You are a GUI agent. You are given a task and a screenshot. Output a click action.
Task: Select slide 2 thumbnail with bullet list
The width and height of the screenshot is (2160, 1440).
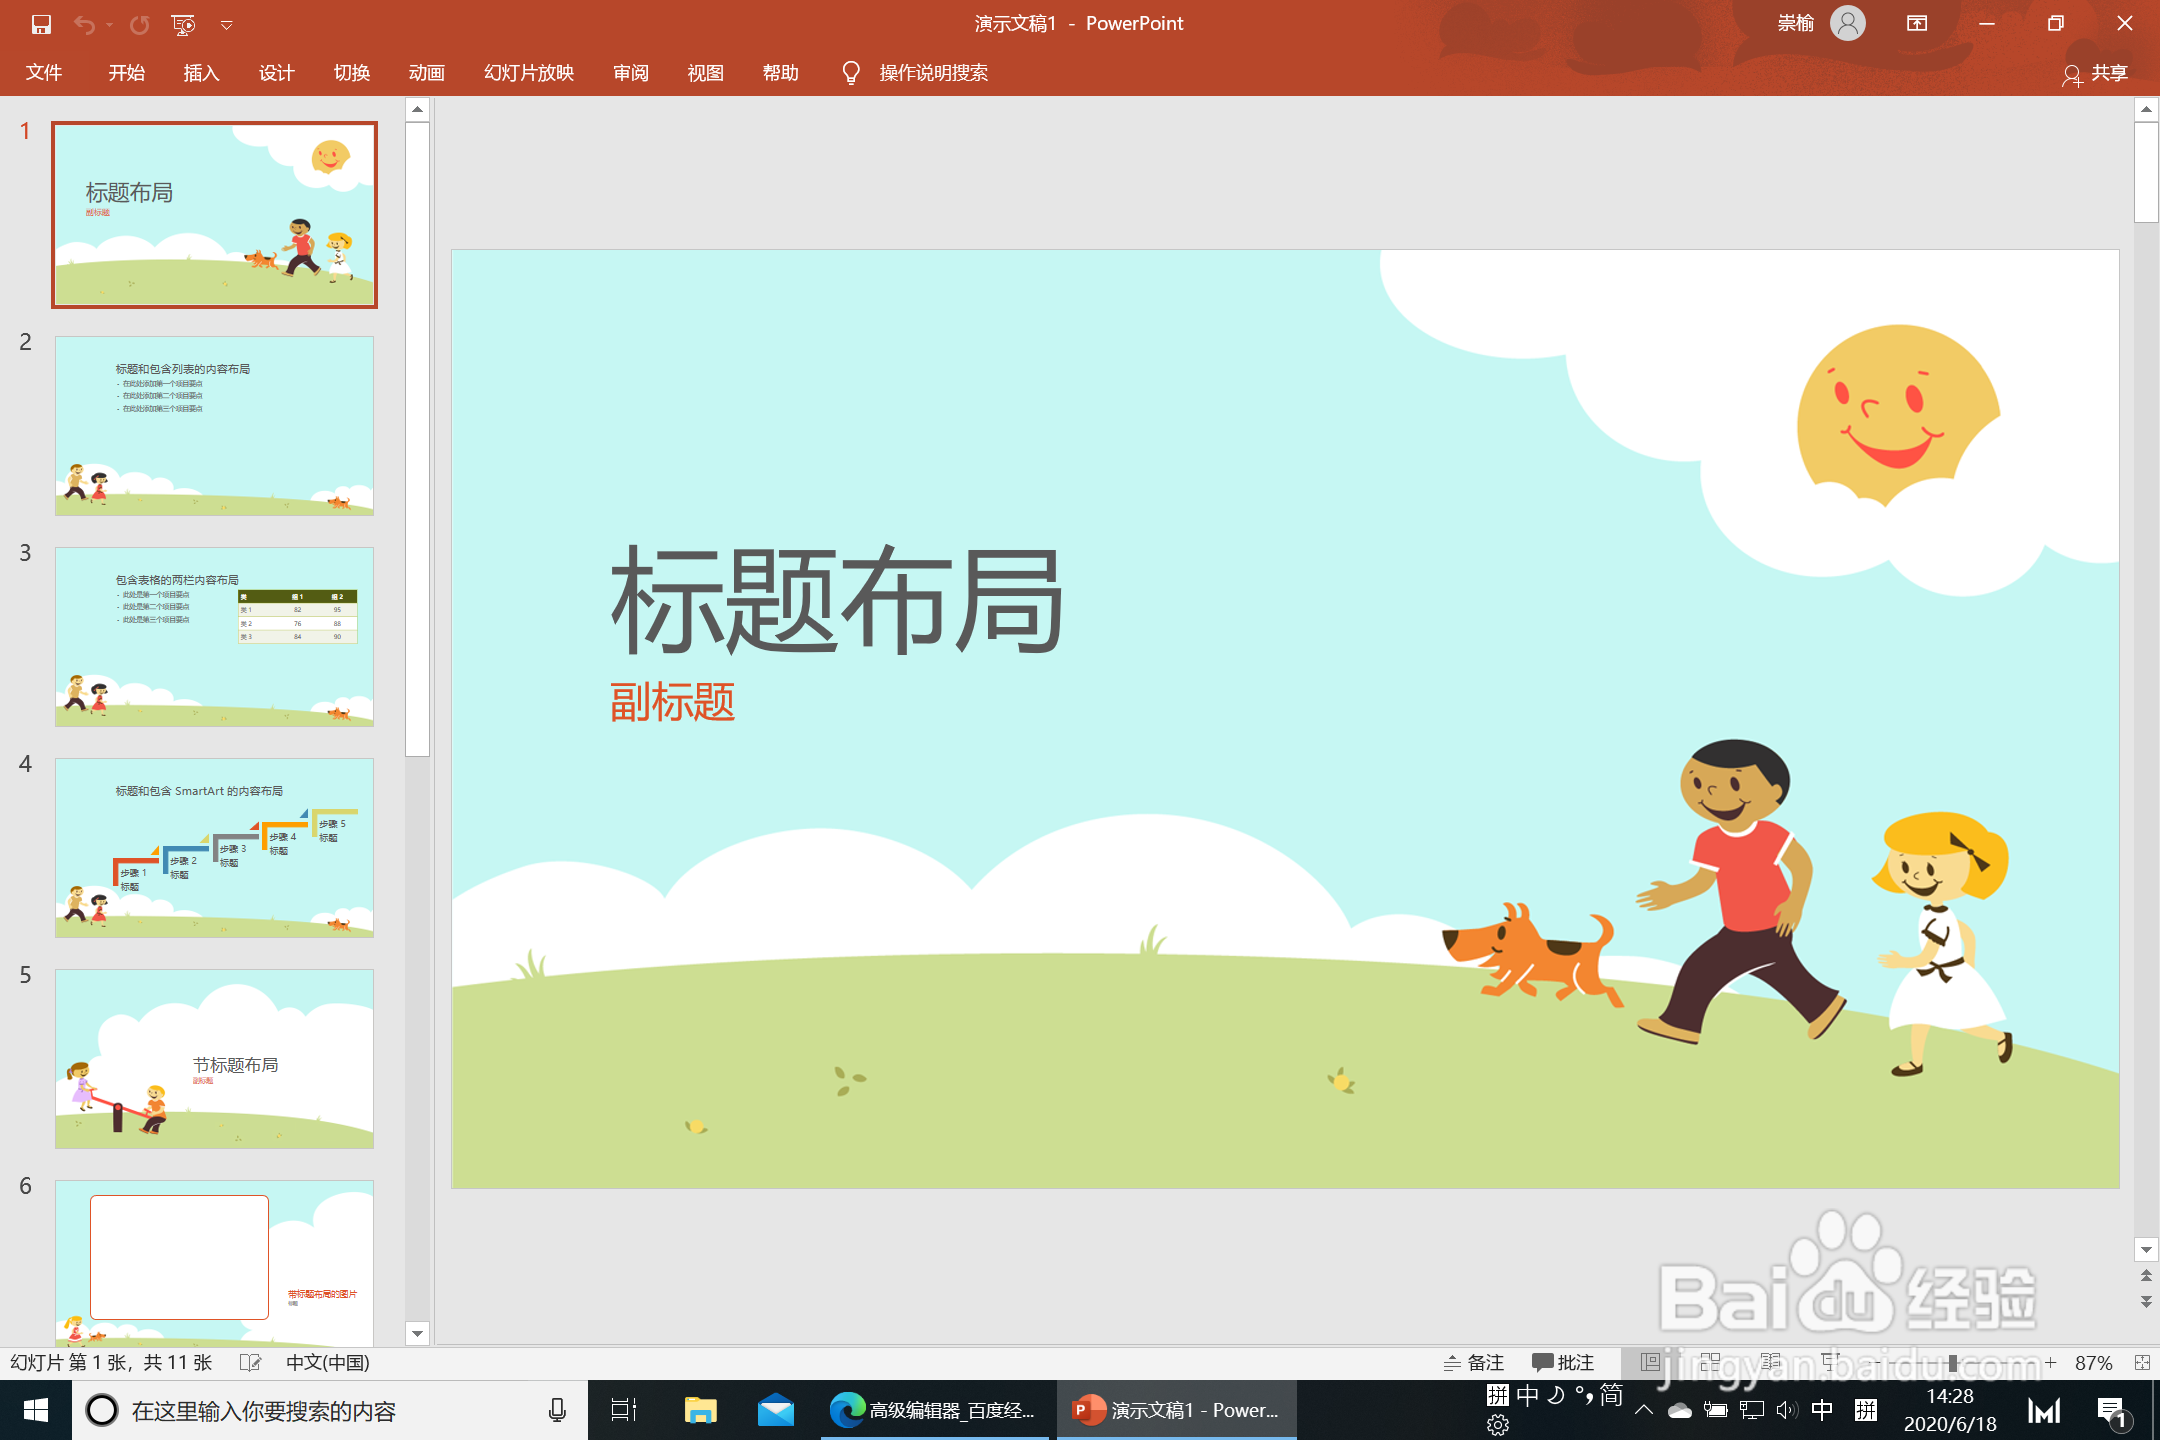pos(215,426)
